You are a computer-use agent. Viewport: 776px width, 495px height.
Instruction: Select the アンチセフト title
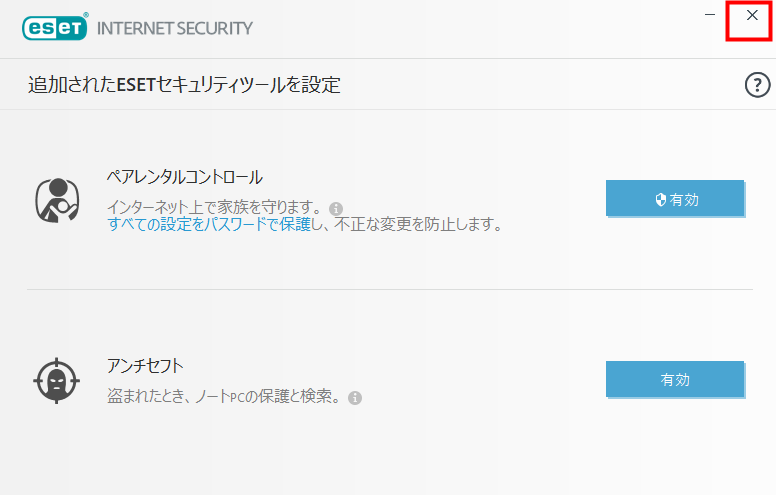[146, 366]
